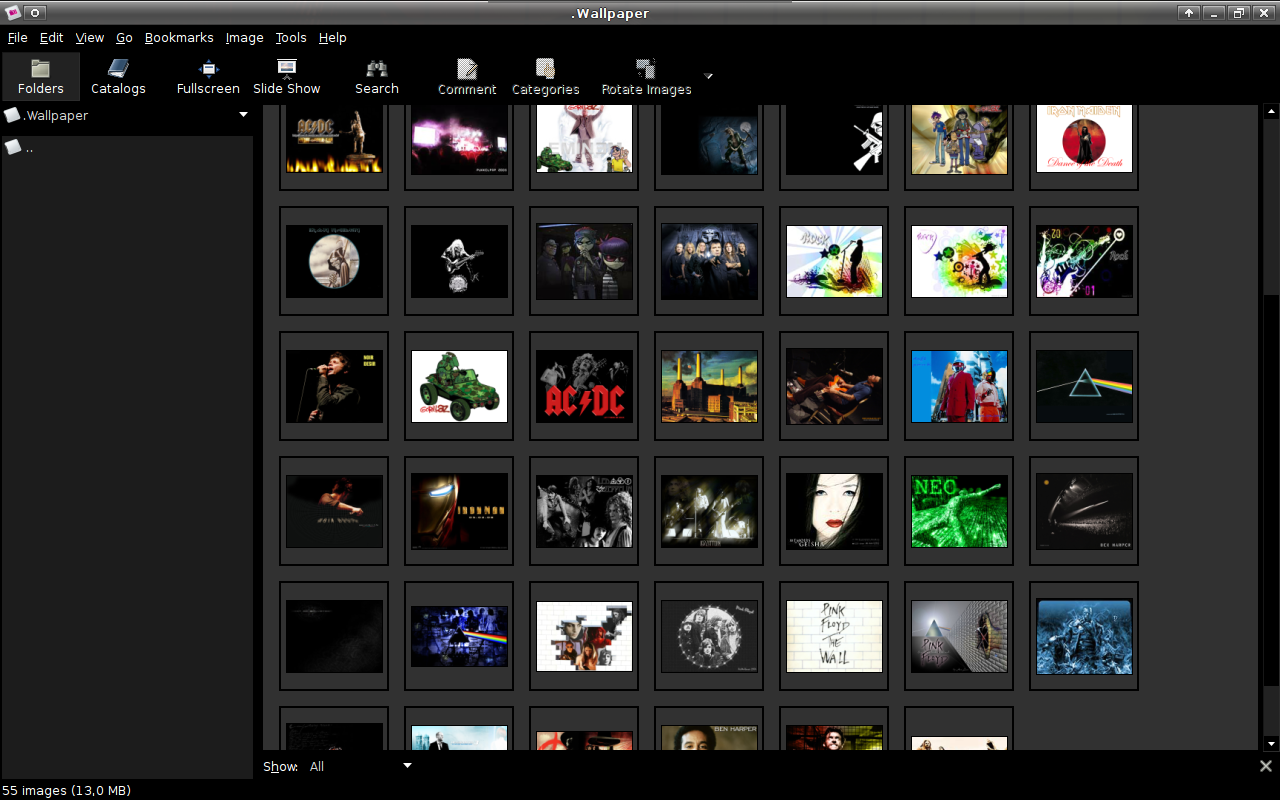This screenshot has height=800, width=1280.
Task: Close the filter bar with the X
Action: pyautogui.click(x=1265, y=766)
